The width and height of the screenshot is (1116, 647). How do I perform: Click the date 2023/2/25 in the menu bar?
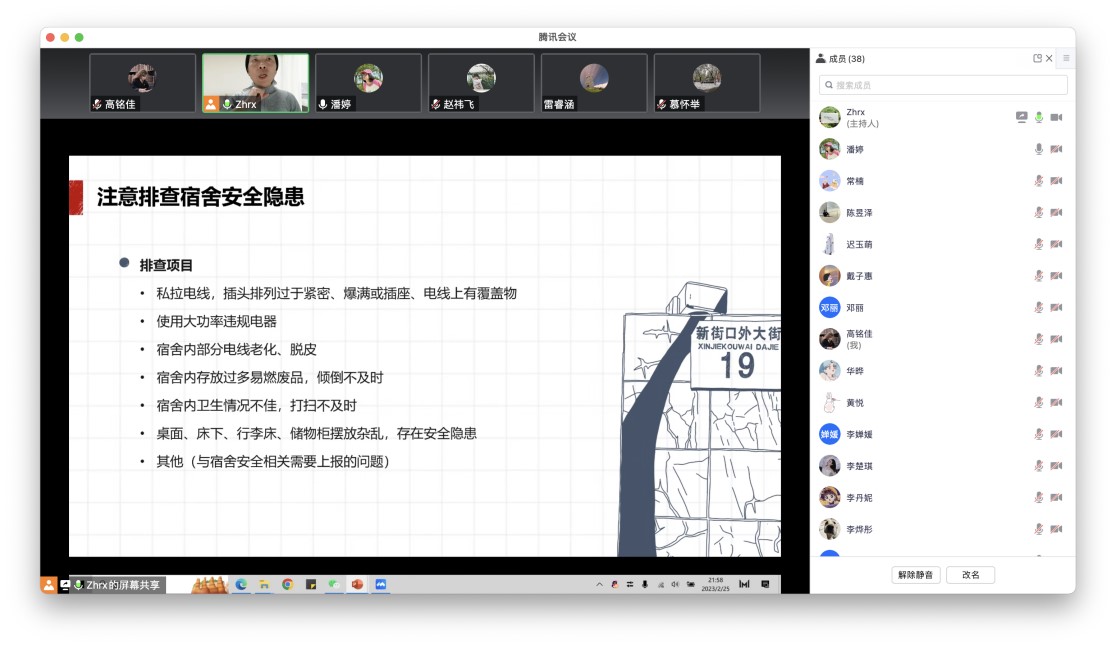pyautogui.click(x=715, y=588)
